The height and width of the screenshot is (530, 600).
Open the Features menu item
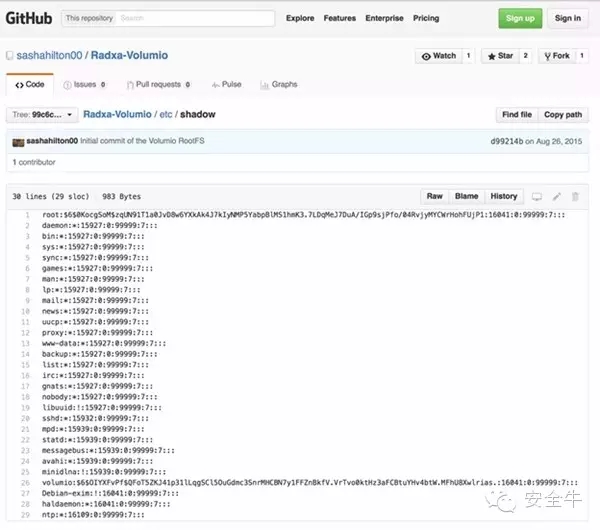point(339,18)
